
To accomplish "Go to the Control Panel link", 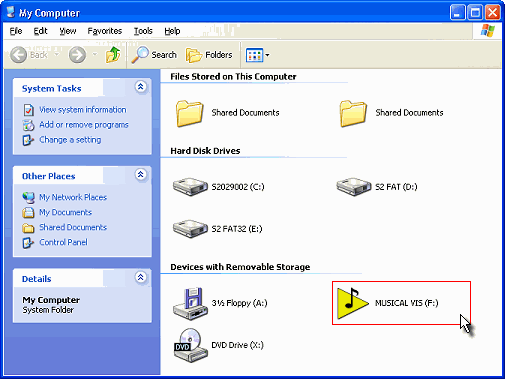I will (x=63, y=242).
